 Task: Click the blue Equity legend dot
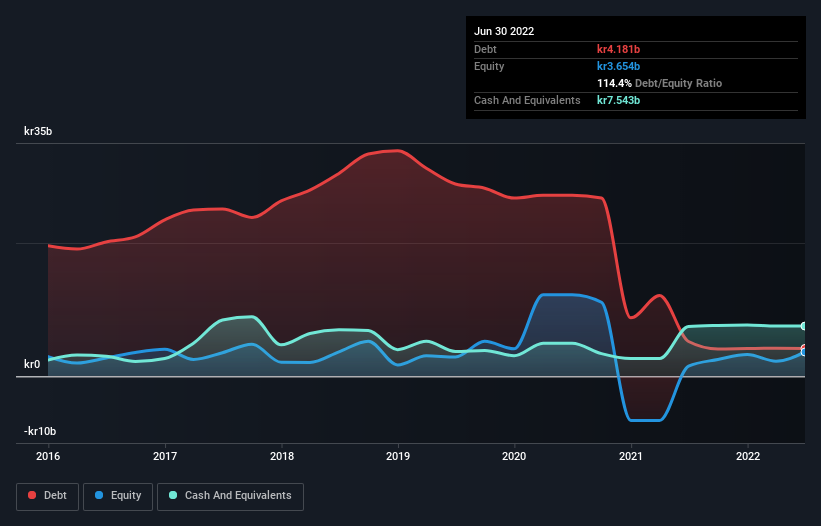(x=99, y=495)
